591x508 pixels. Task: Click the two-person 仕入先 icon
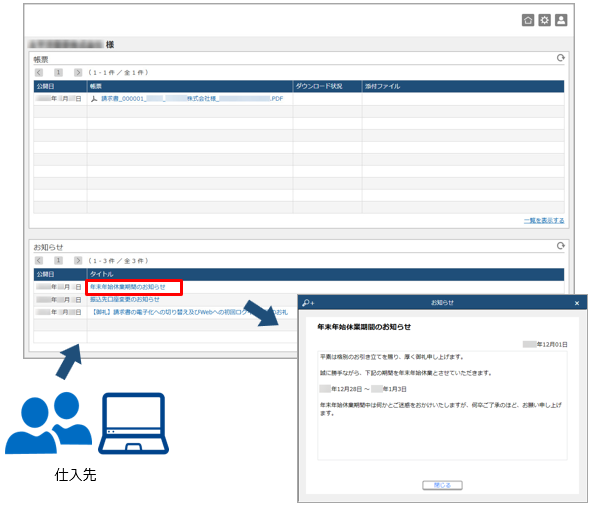[48, 422]
